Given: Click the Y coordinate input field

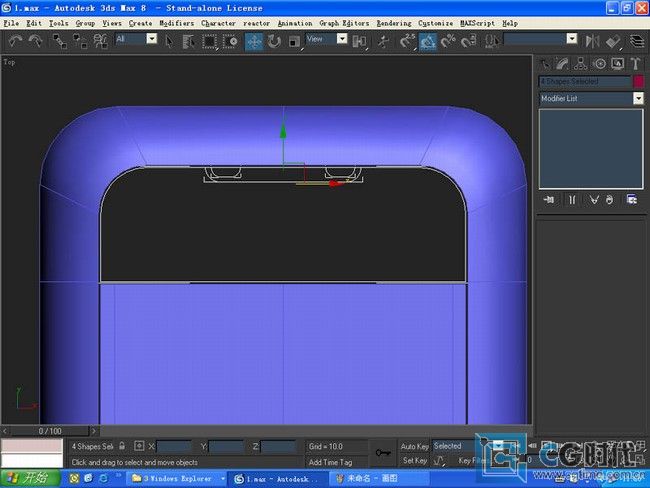Looking at the screenshot, I should [x=226, y=447].
